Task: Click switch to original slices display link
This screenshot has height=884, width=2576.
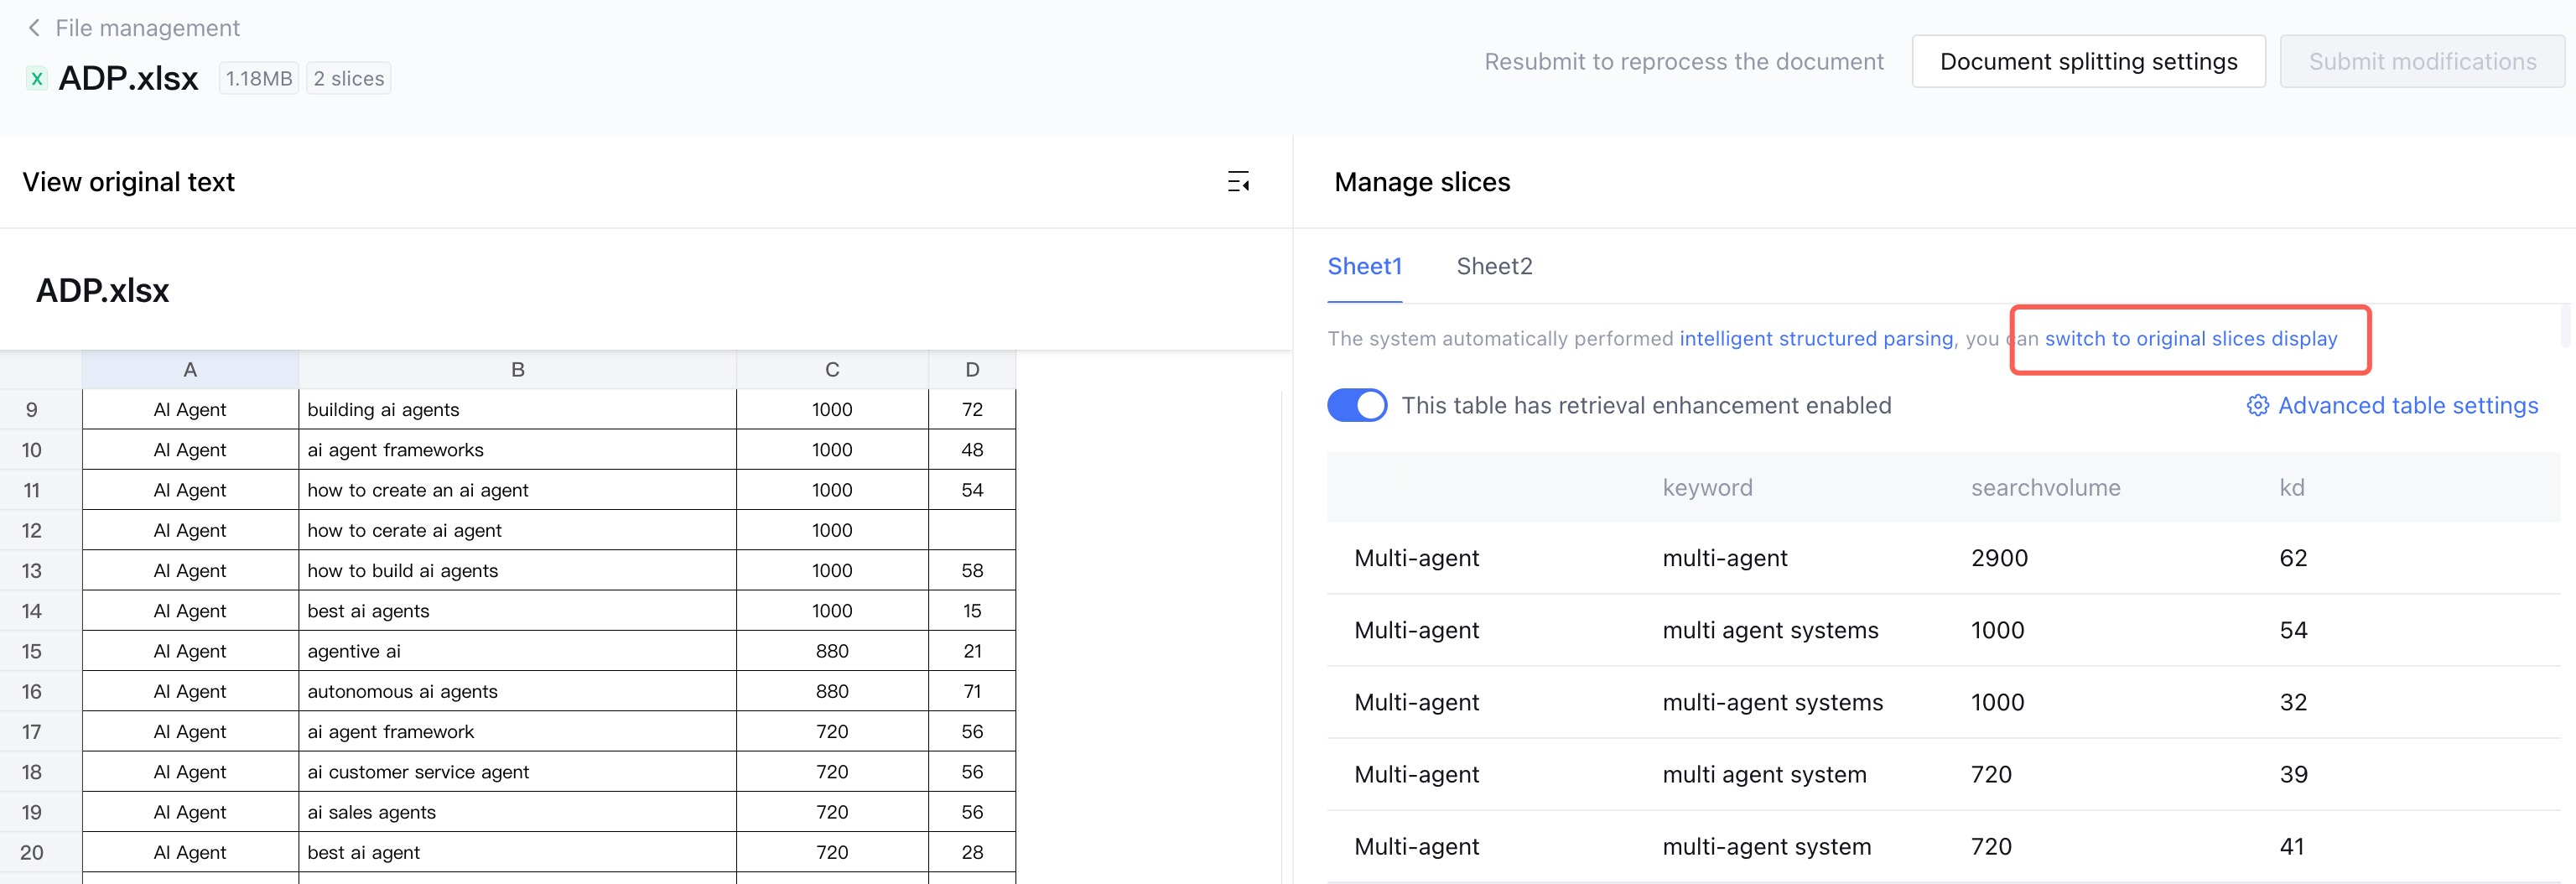Action: [2190, 339]
